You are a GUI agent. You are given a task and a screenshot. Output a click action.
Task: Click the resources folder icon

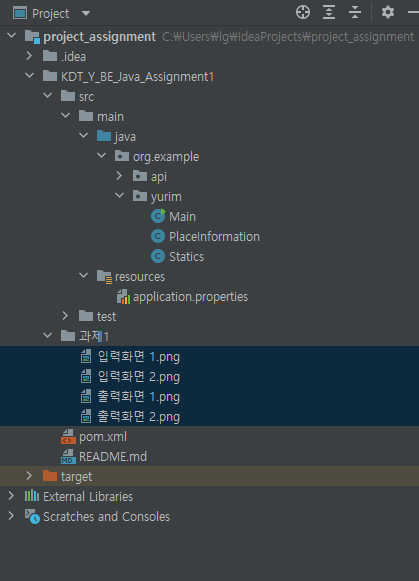pyautogui.click(x=104, y=276)
